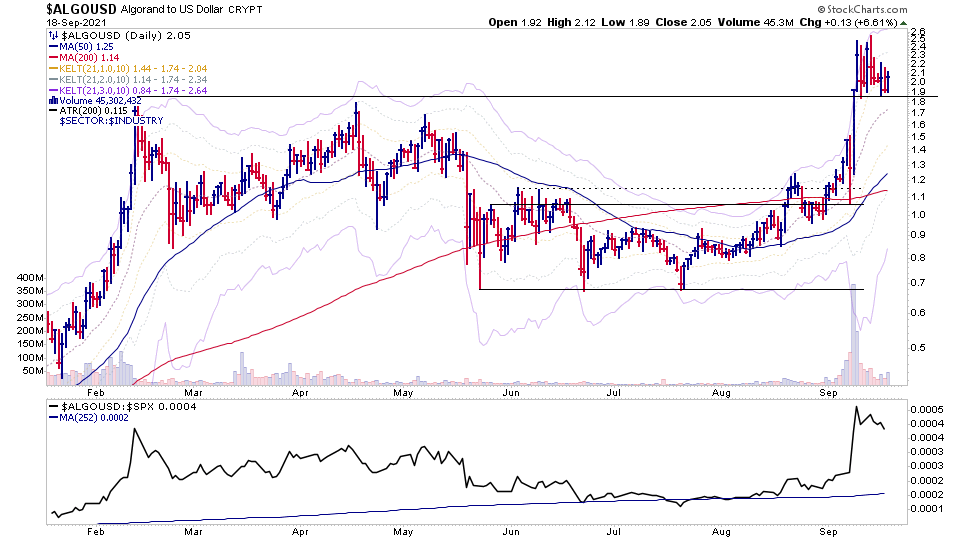Viewport: 960px width, 540px height.
Task: Click the 'MA(200) 1.14' legend entry
Action: [x=89, y=58]
